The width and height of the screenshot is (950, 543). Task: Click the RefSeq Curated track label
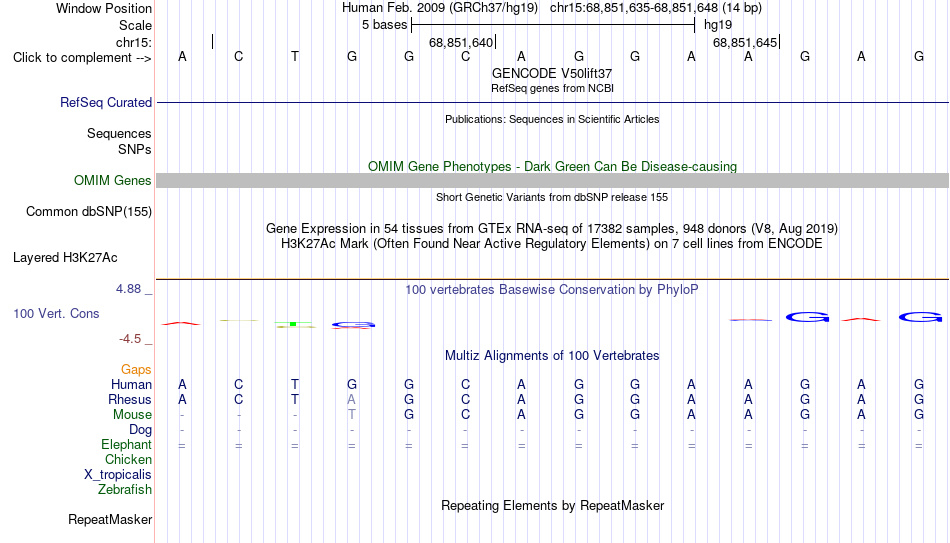tap(105, 102)
